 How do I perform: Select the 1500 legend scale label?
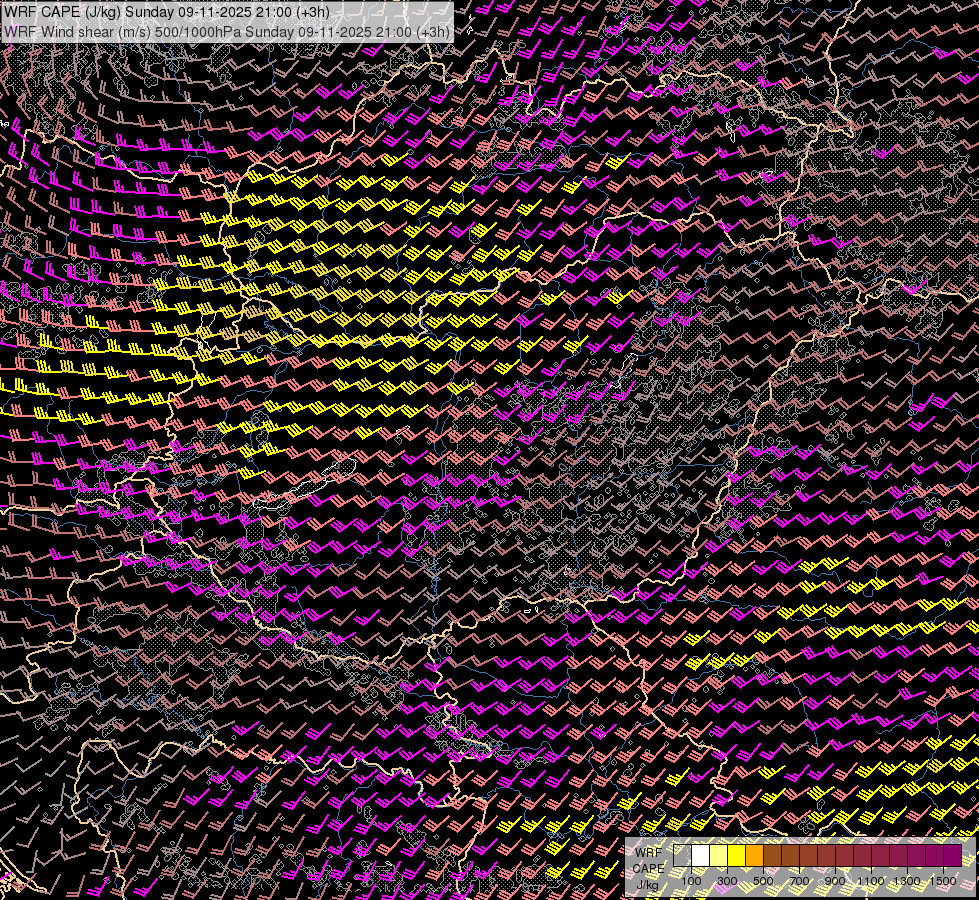(x=942, y=880)
